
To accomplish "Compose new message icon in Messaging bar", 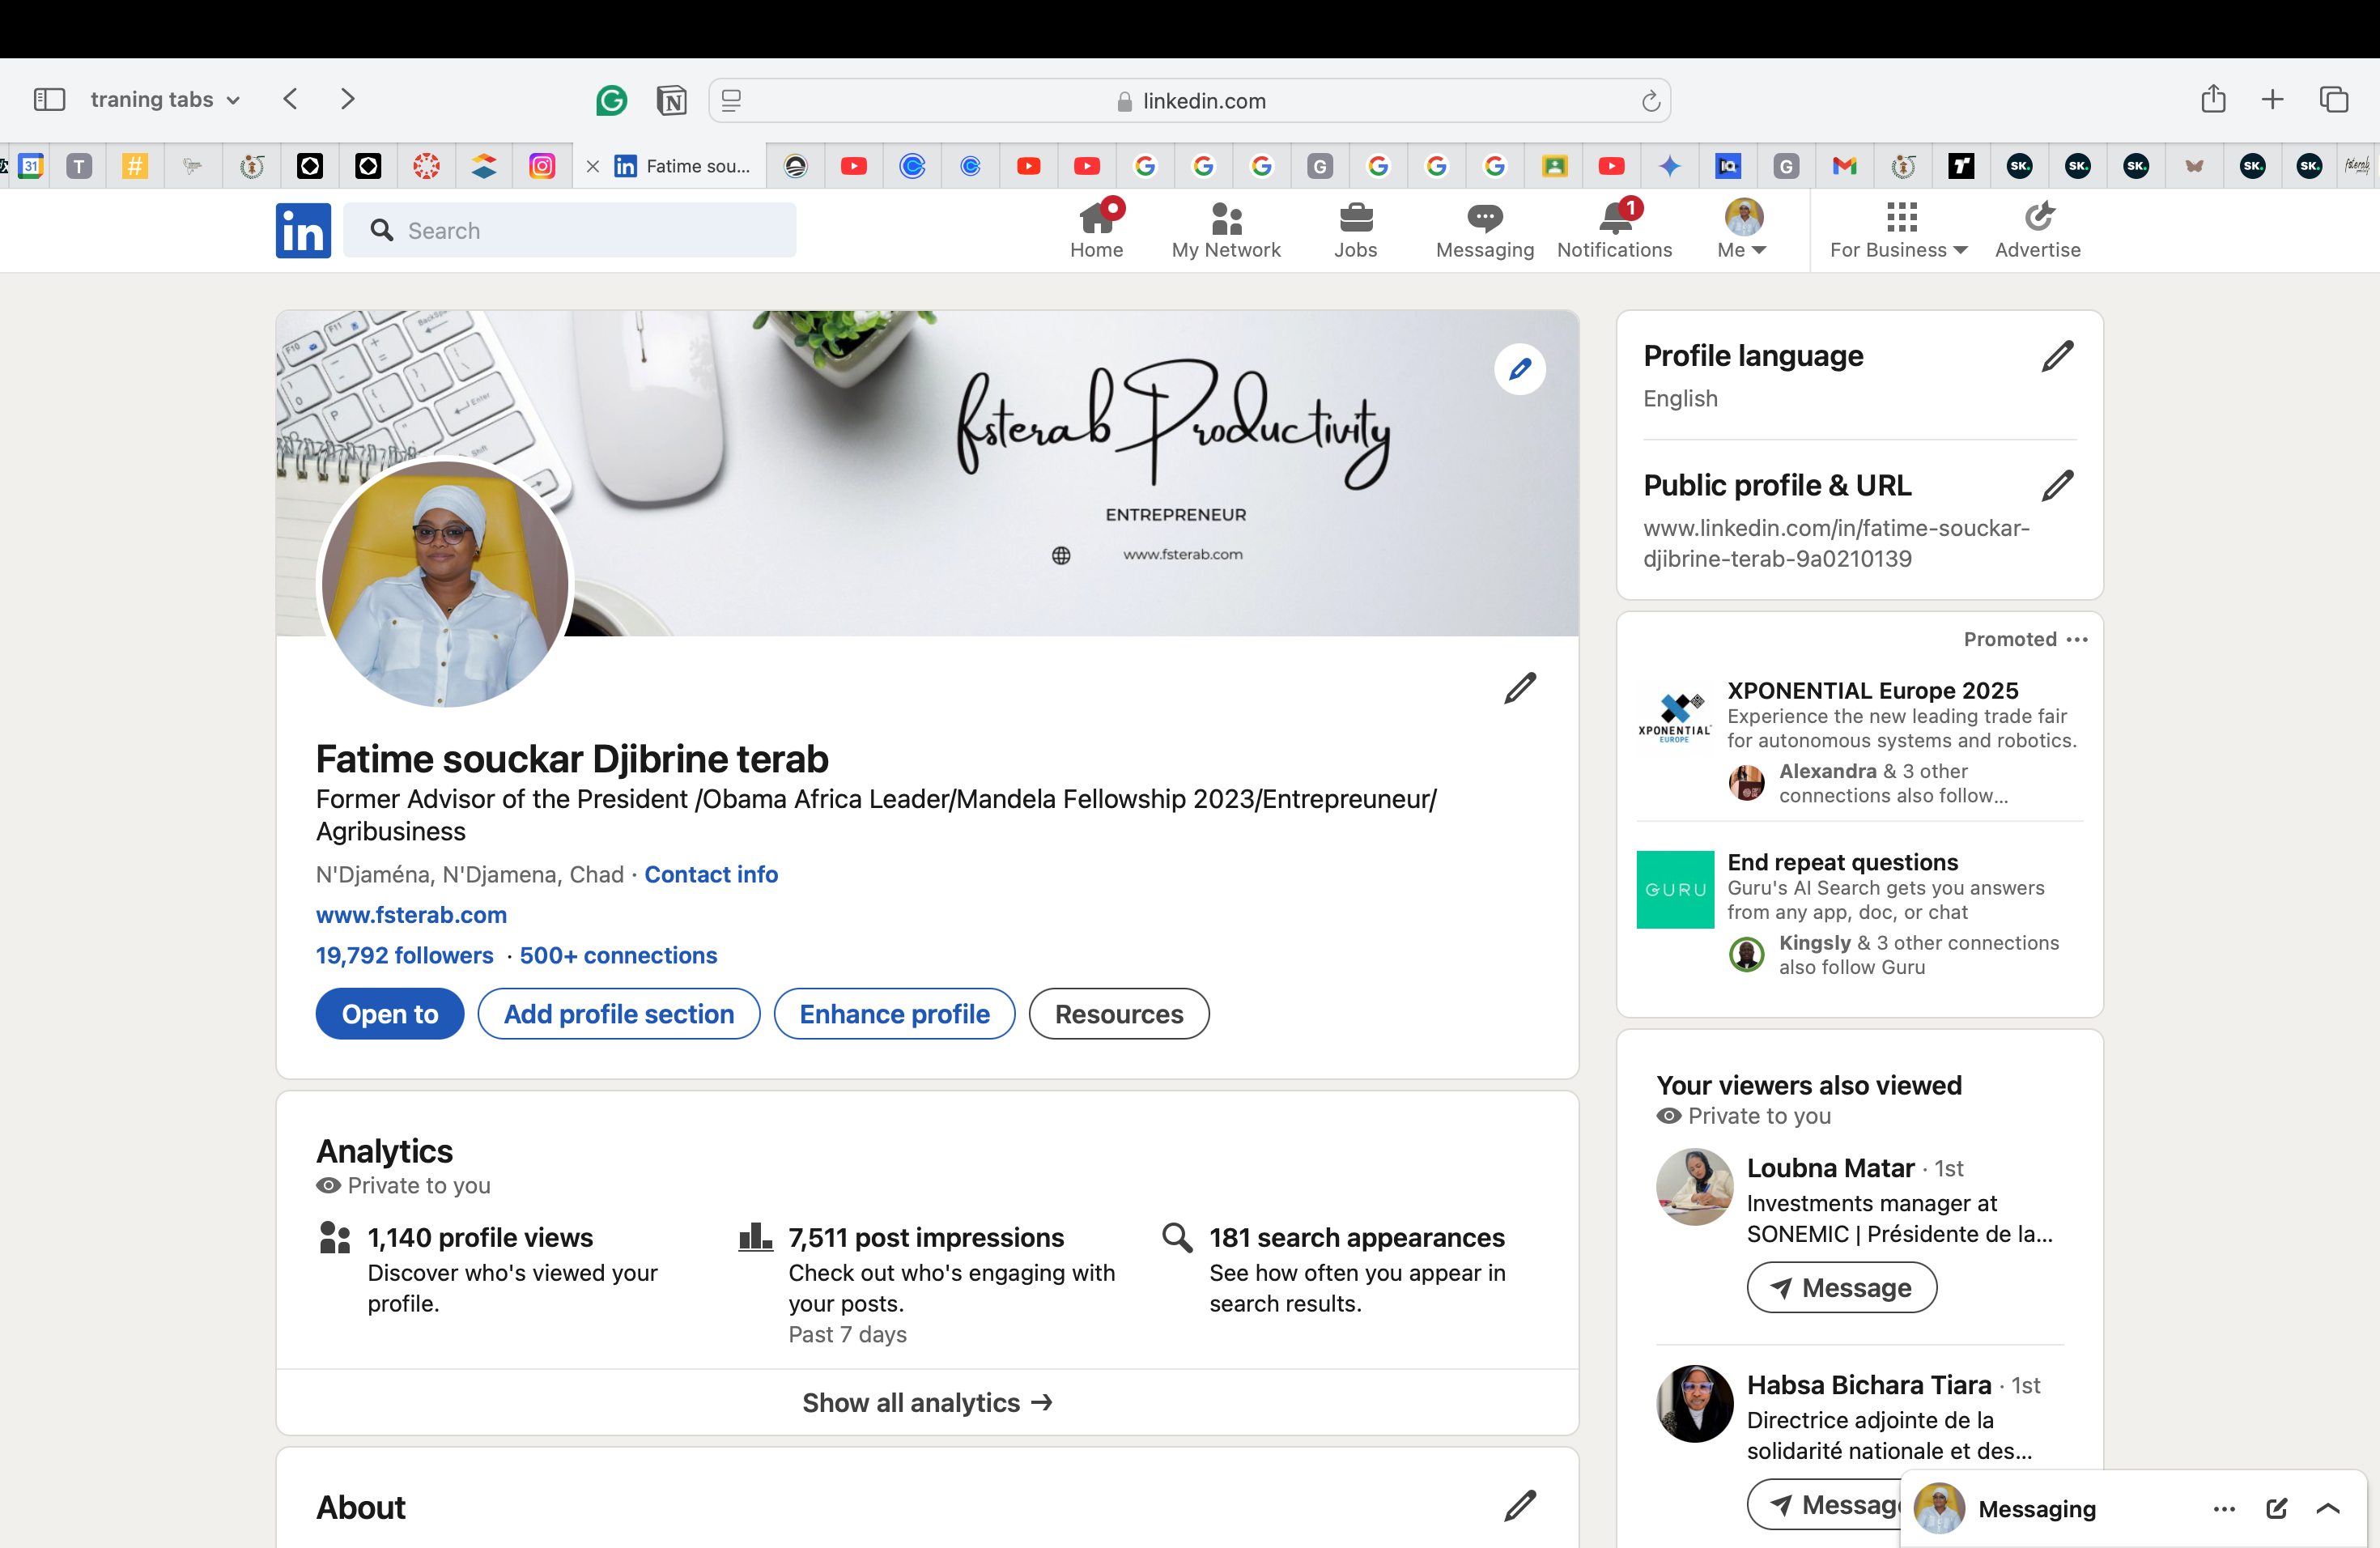I will click(x=2277, y=1509).
